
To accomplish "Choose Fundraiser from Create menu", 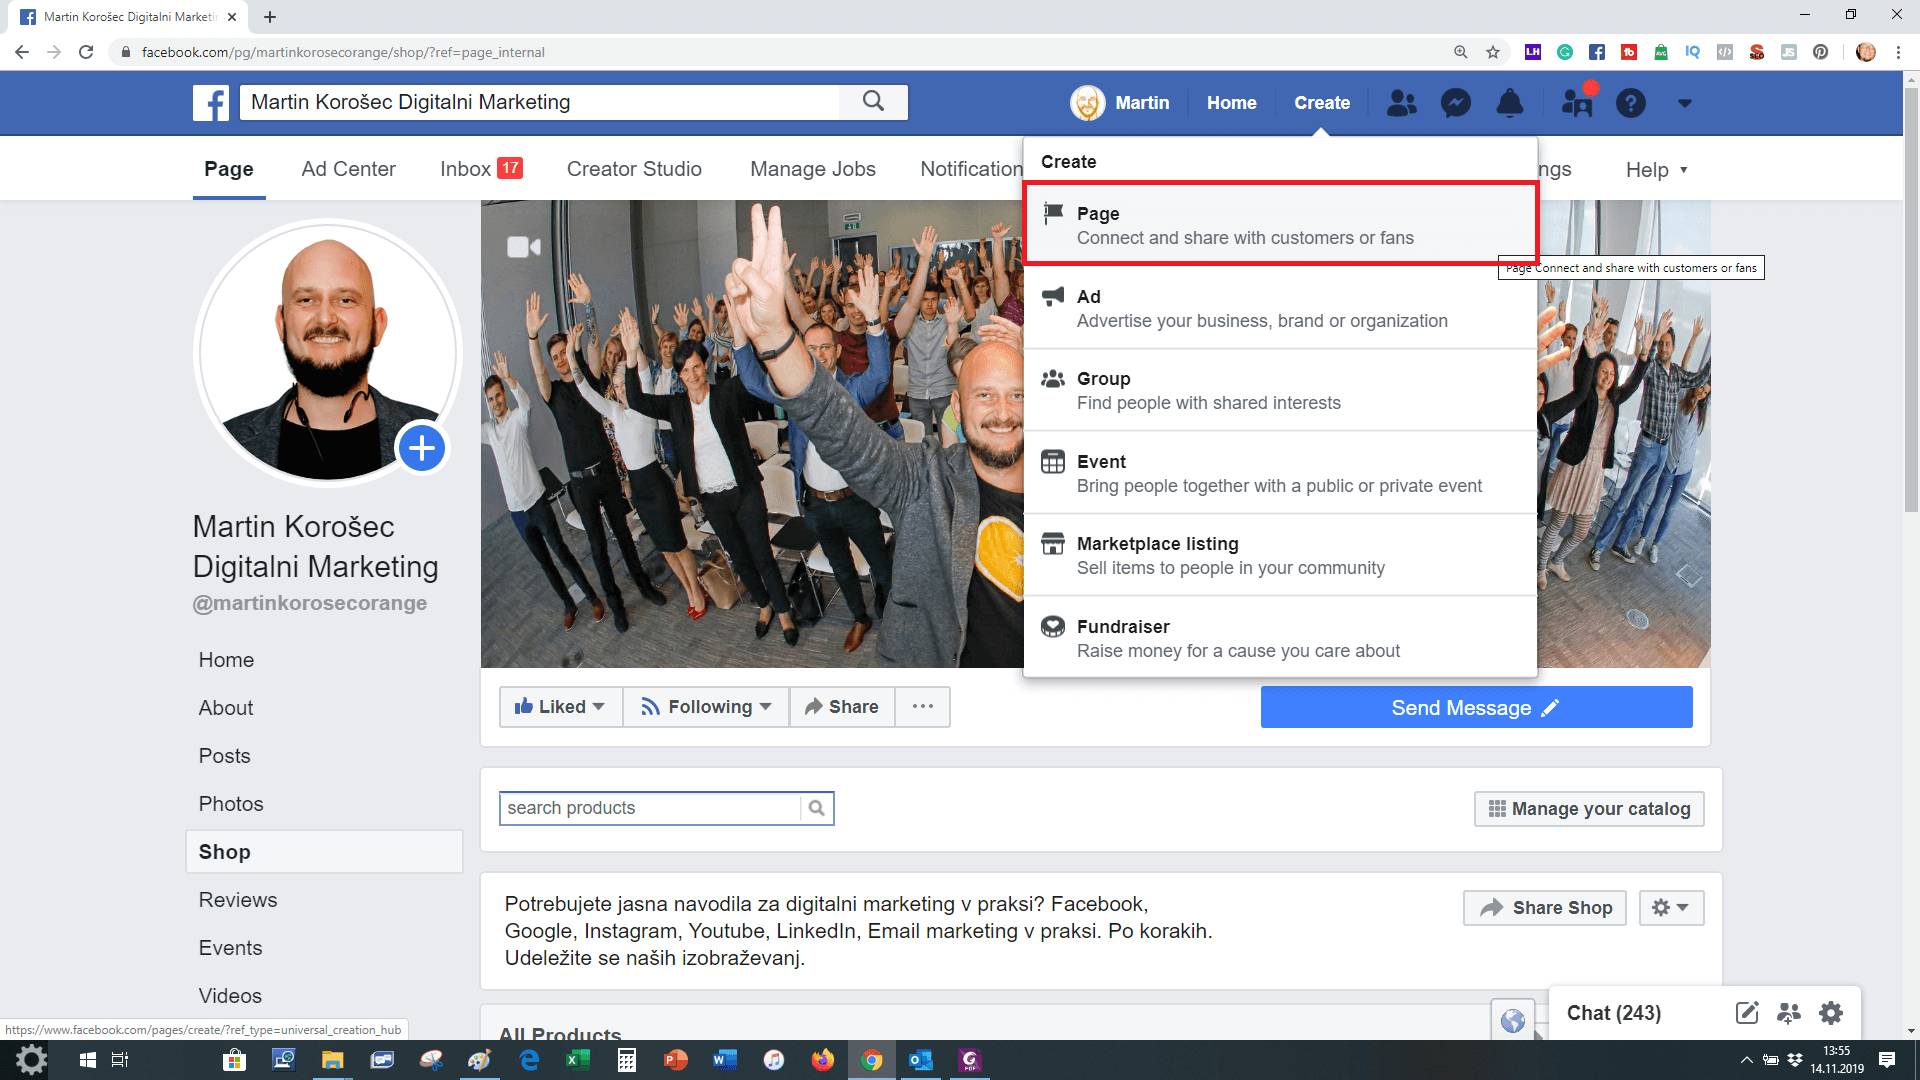I will coord(1279,638).
